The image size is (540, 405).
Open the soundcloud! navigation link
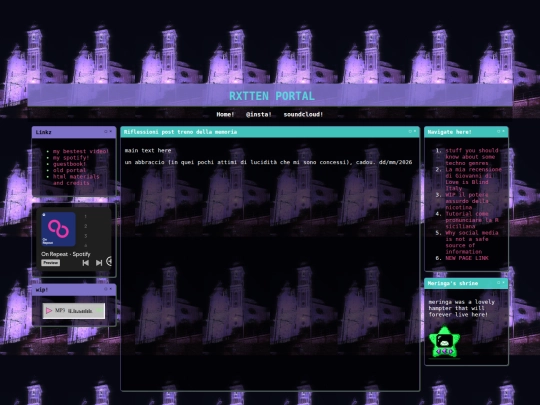303,115
